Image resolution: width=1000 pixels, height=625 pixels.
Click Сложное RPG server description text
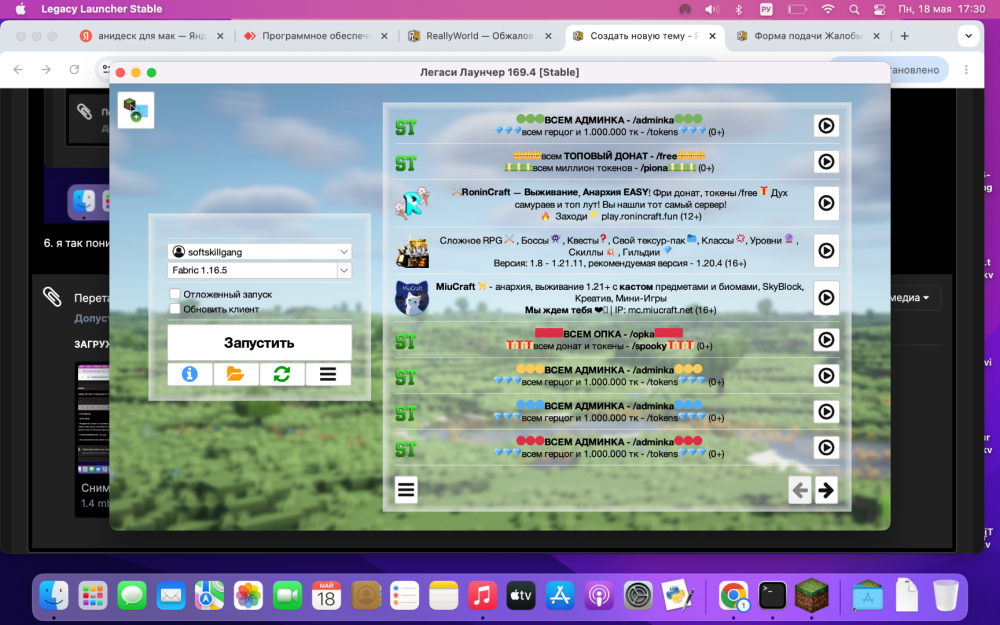620,251
